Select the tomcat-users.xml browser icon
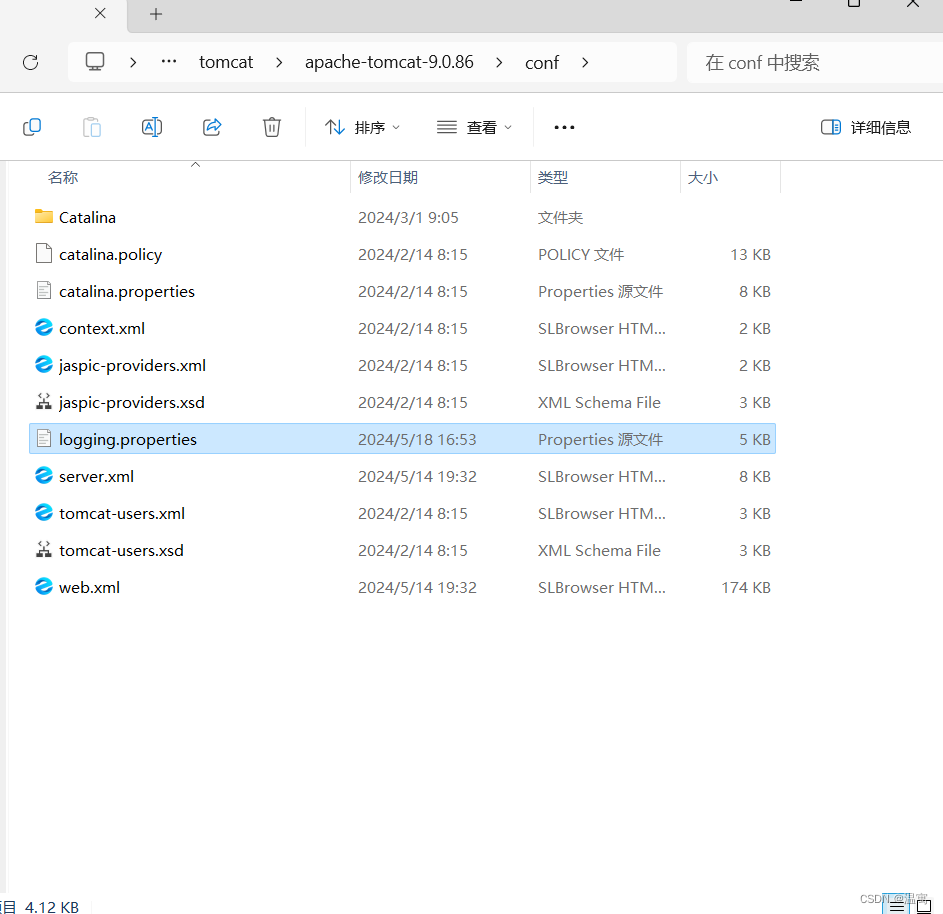Image resolution: width=943 pixels, height=914 pixels. 44,512
